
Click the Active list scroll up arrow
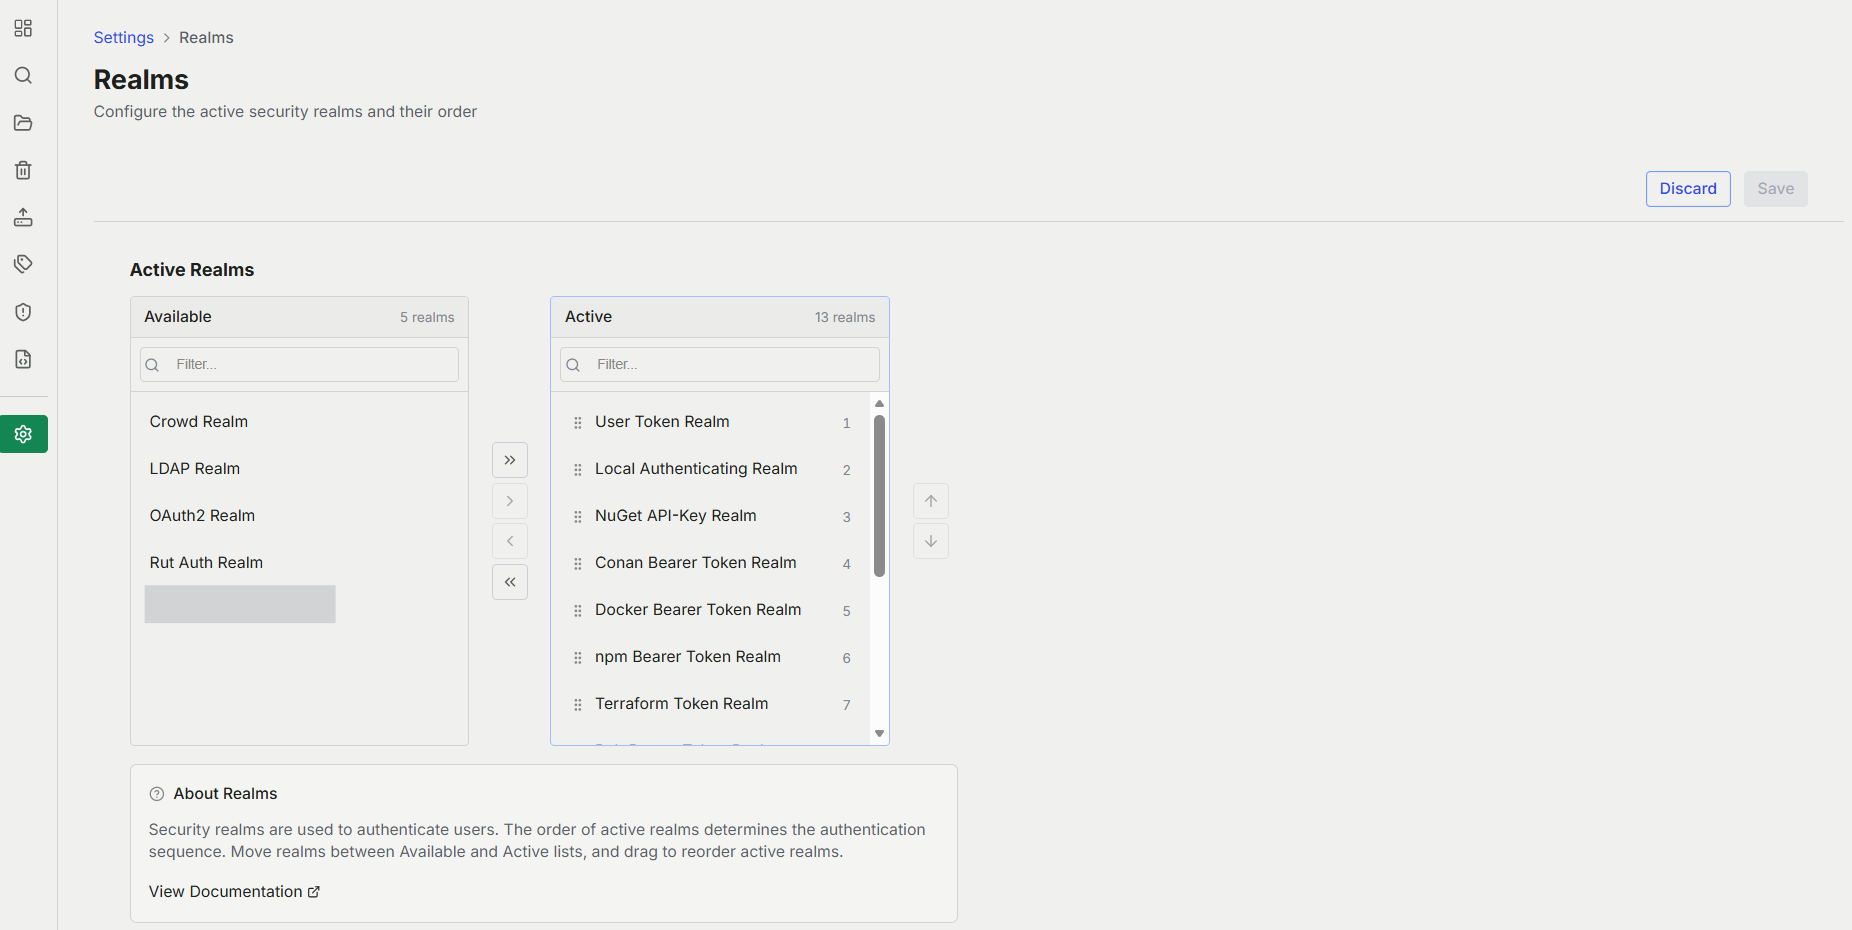tap(880, 404)
